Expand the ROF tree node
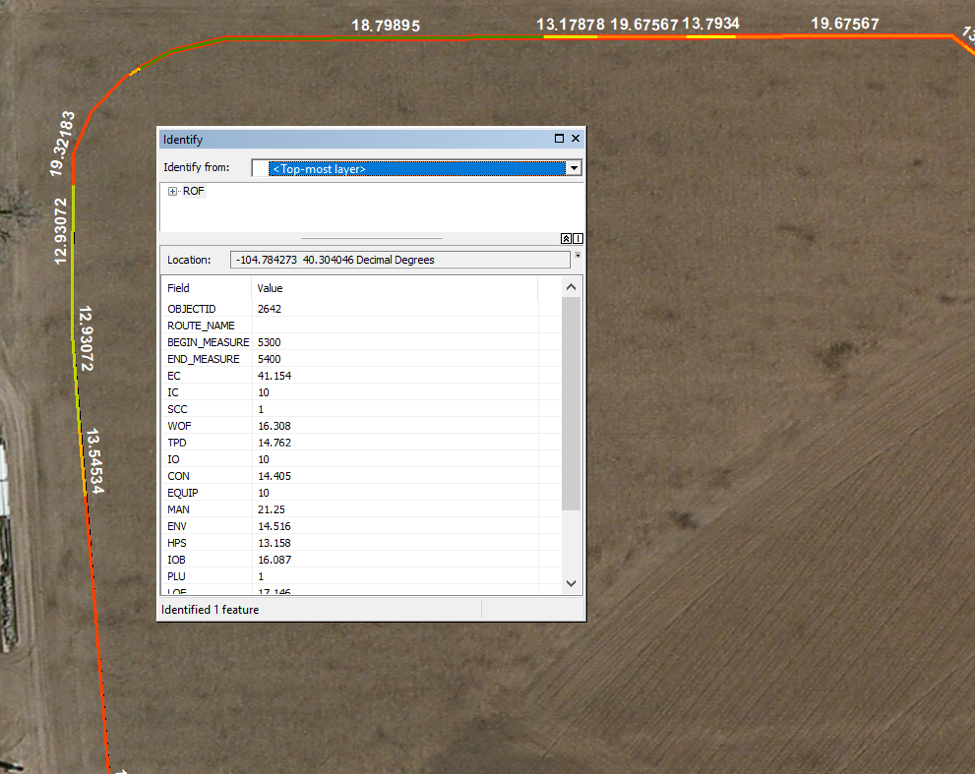Screen dimensions: 975x774 (173, 191)
